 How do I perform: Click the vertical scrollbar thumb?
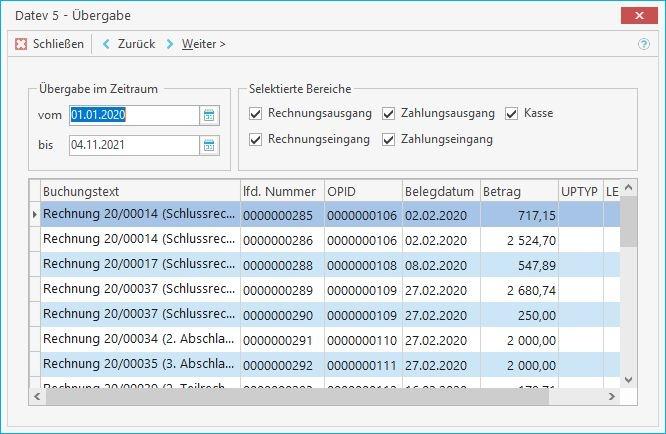(x=629, y=221)
